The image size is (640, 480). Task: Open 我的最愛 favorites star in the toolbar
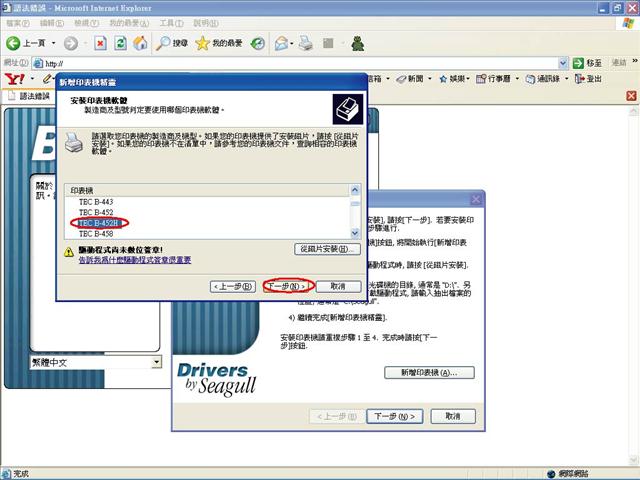point(219,43)
